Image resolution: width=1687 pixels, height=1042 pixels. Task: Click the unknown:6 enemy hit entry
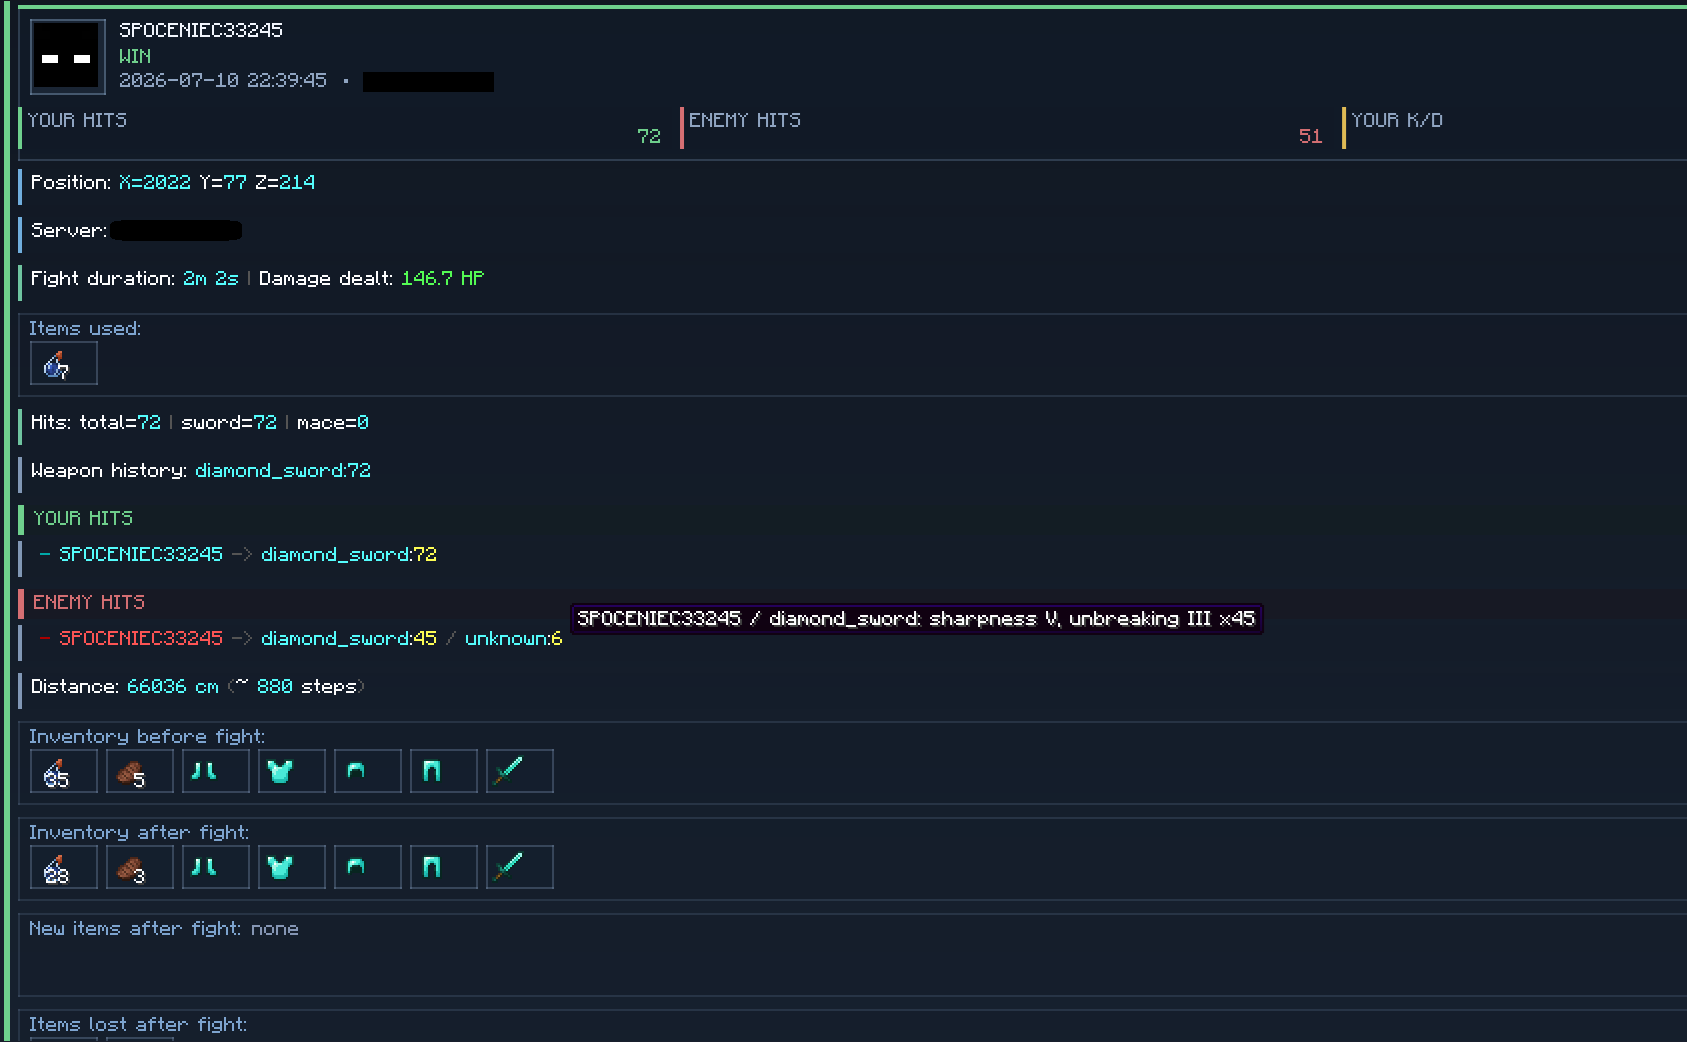tap(514, 638)
